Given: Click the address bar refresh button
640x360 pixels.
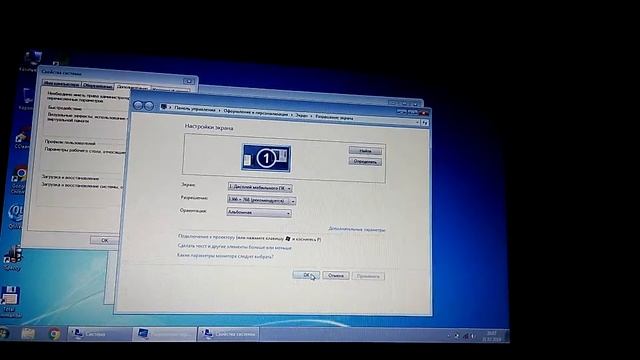Looking at the screenshot, I should (425, 122).
